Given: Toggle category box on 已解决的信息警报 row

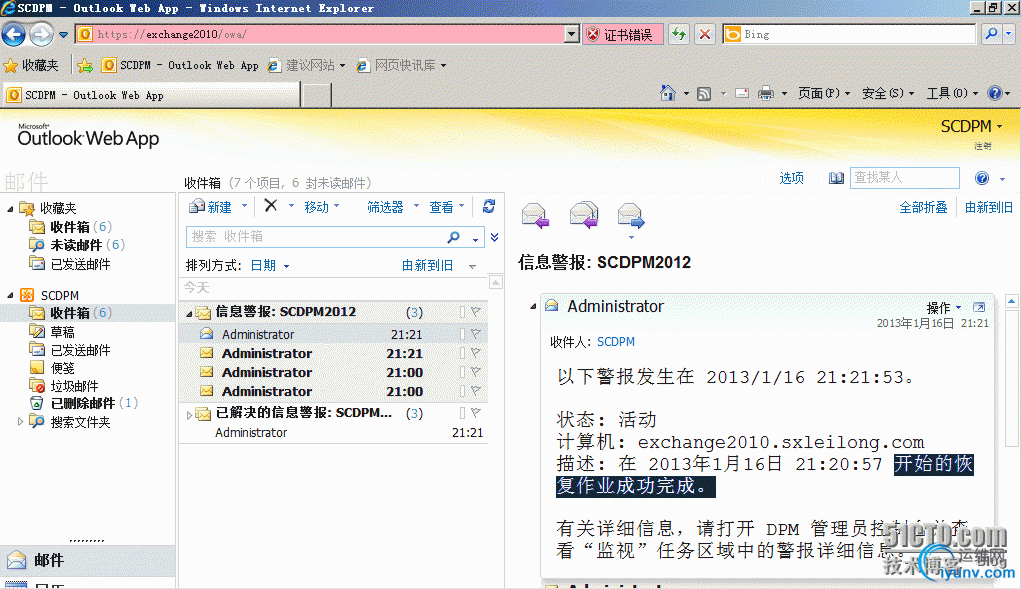Looking at the screenshot, I should tap(462, 413).
